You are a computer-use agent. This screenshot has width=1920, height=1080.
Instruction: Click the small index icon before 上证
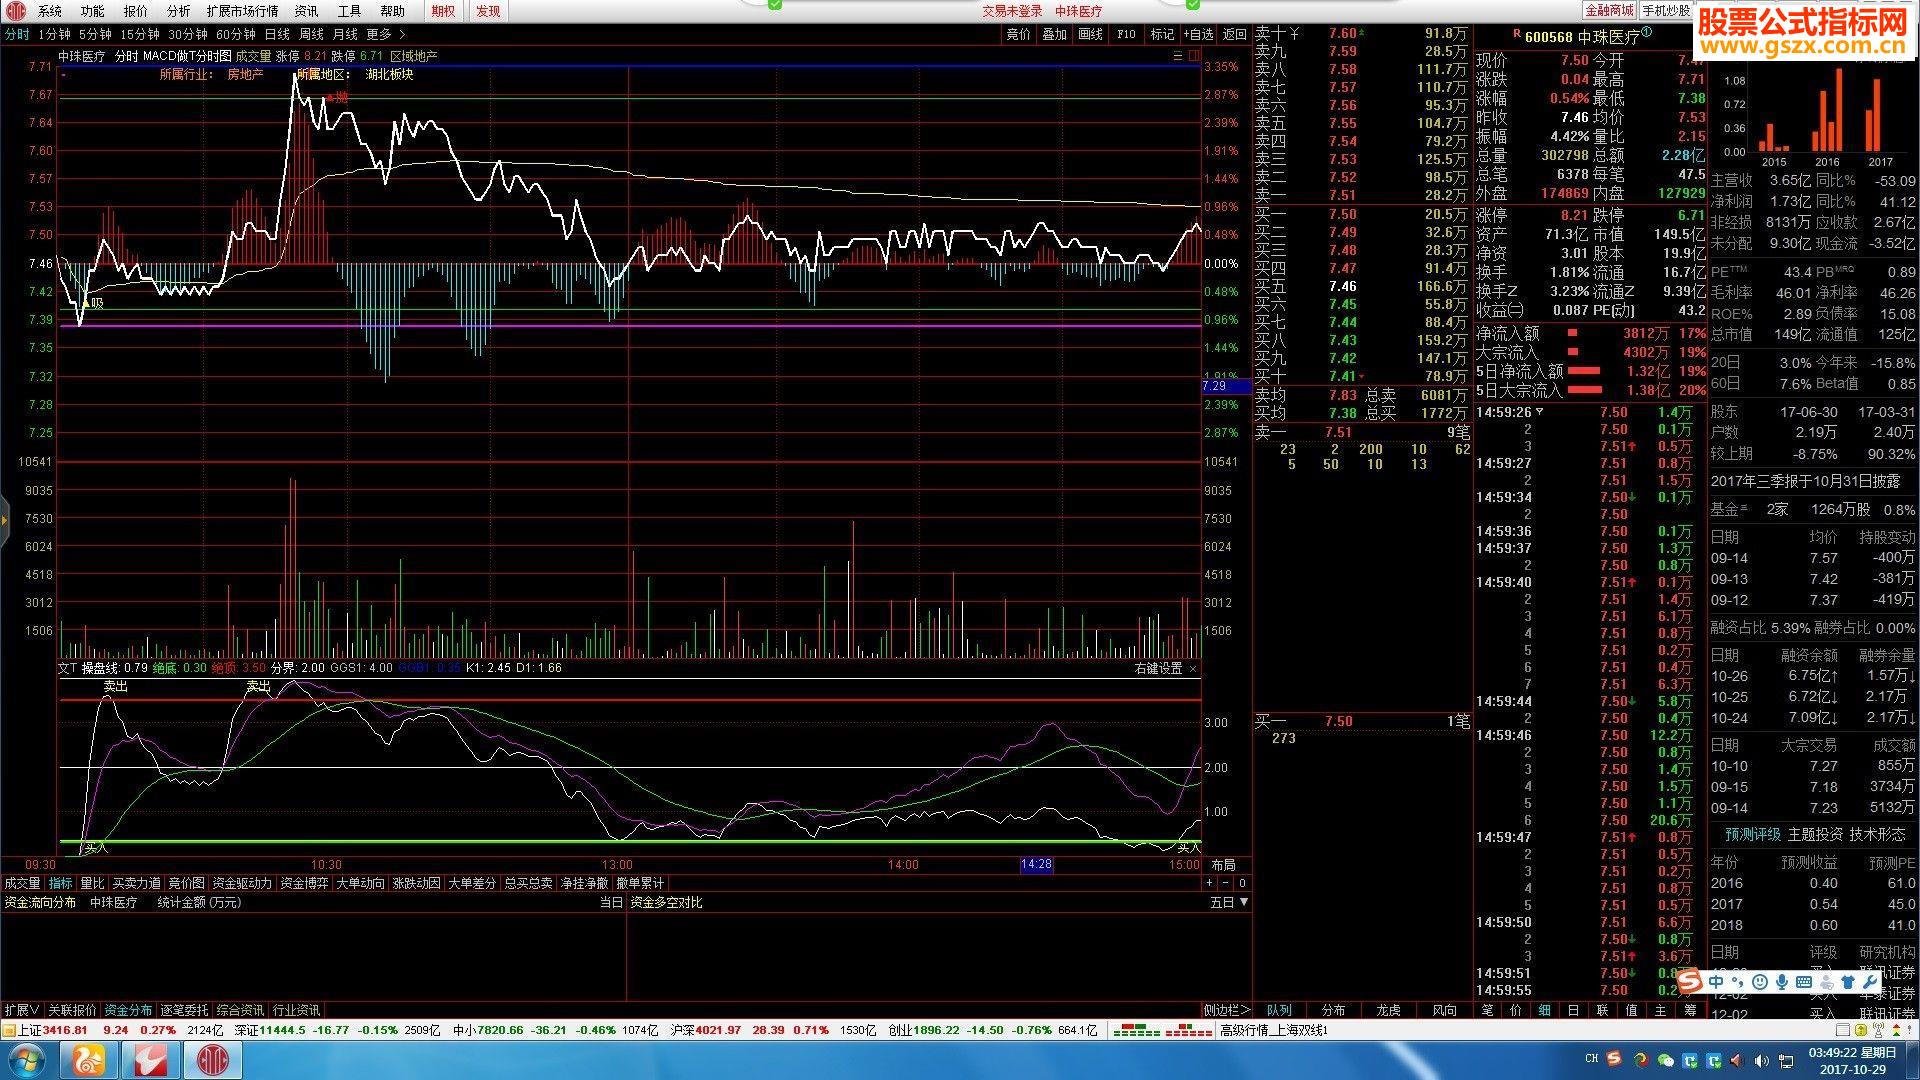pos(10,1030)
